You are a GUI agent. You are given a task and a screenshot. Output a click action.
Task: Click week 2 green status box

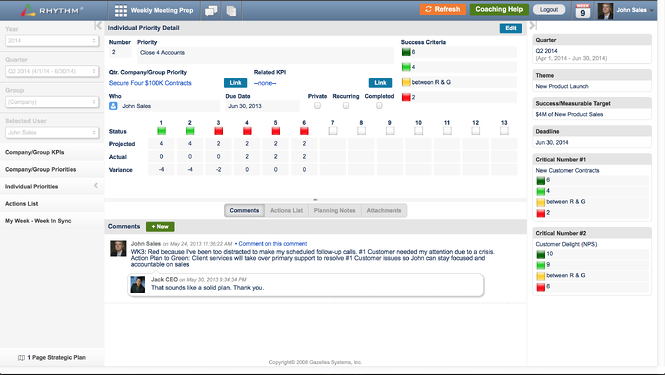pyautogui.click(x=190, y=131)
